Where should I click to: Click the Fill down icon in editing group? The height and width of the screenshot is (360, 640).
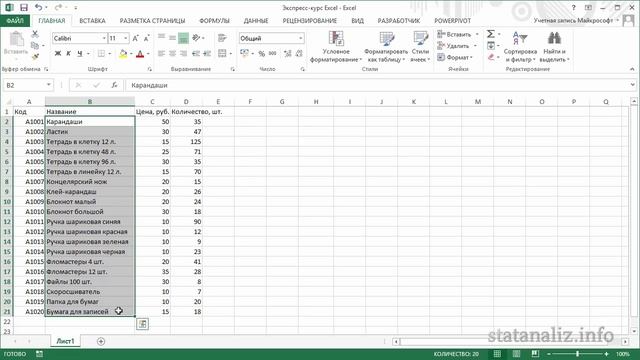pyautogui.click(x=491, y=46)
